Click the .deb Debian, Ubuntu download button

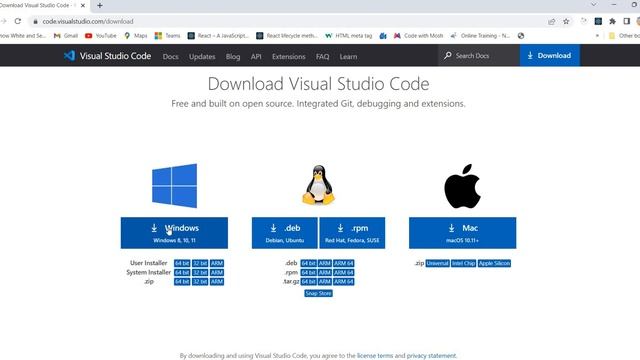click(x=284, y=233)
